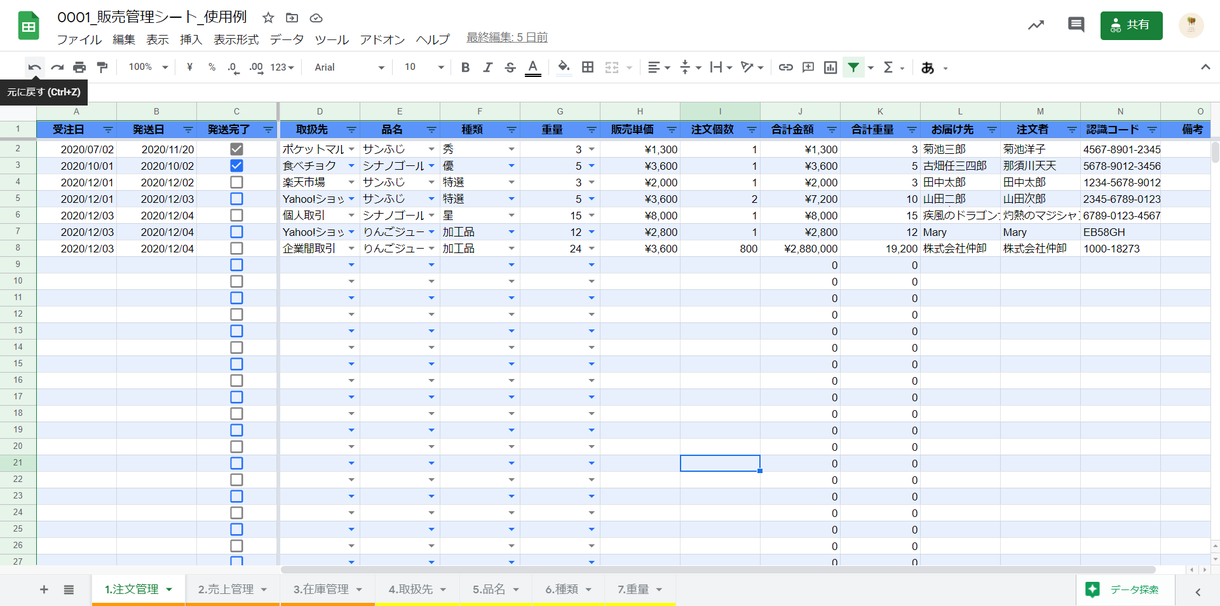This screenshot has height=606, width=1220.
Task: Open the zoom level 100% dropdown
Action: [x=147, y=67]
